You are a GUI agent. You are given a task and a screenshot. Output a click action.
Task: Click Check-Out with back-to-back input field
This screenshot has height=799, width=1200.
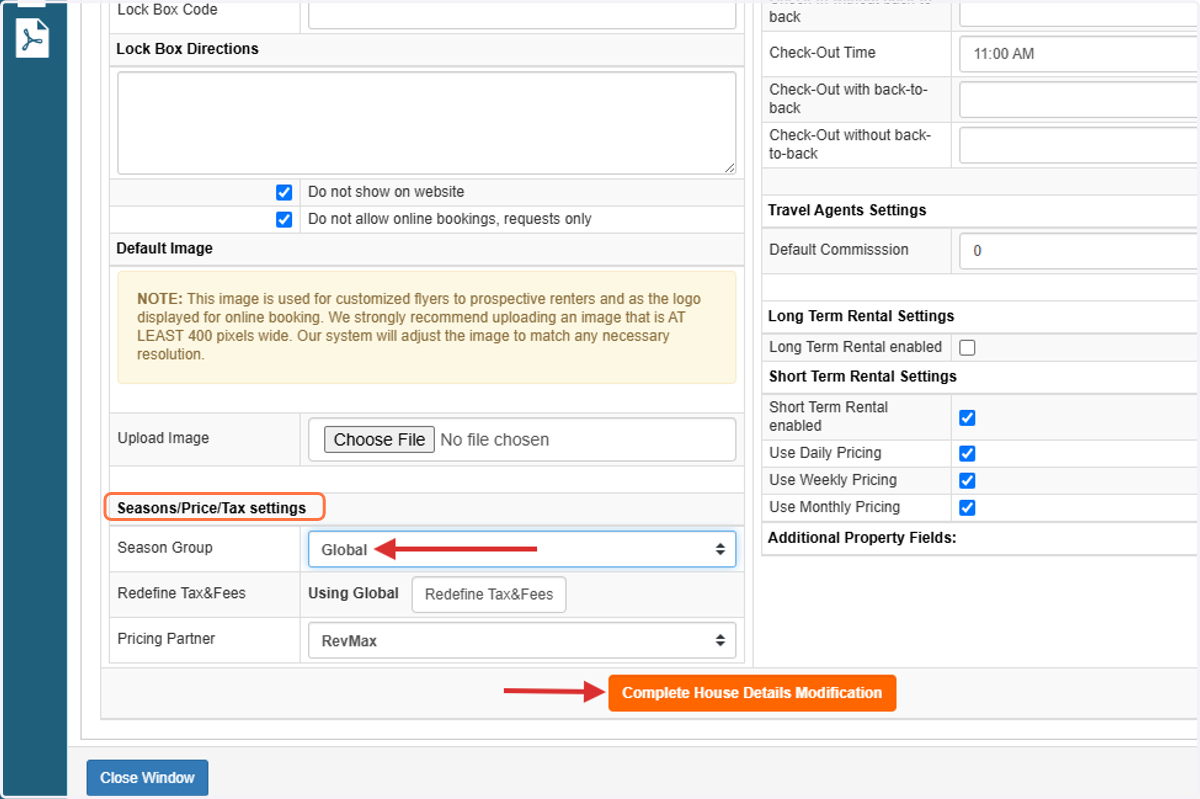click(x=1079, y=99)
